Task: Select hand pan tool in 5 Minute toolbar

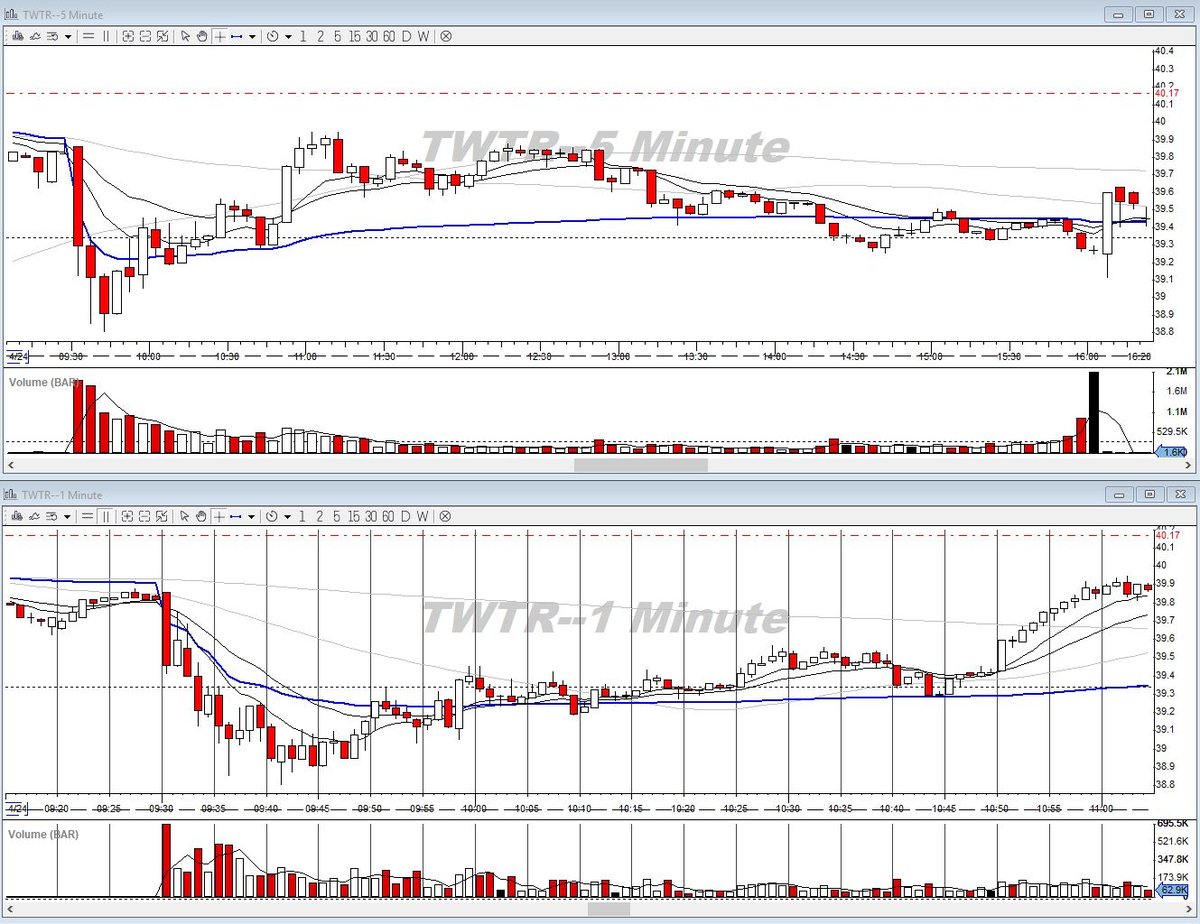Action: [201, 36]
